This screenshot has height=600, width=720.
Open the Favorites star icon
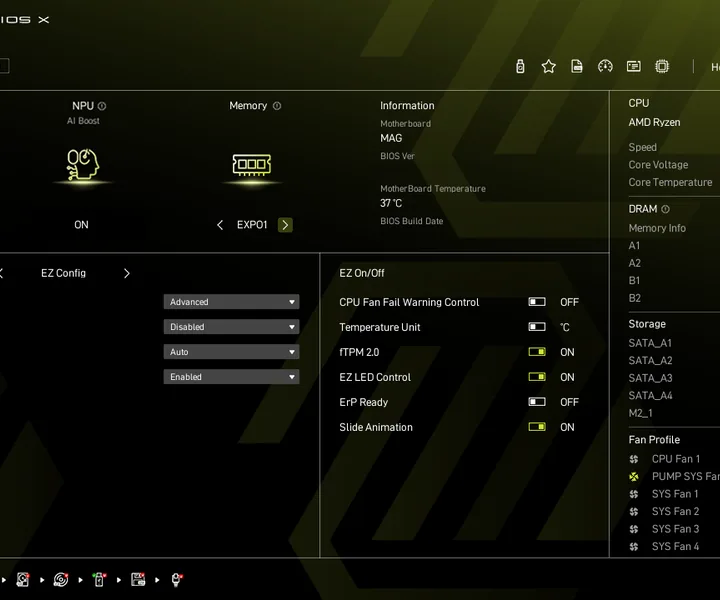tap(548, 67)
